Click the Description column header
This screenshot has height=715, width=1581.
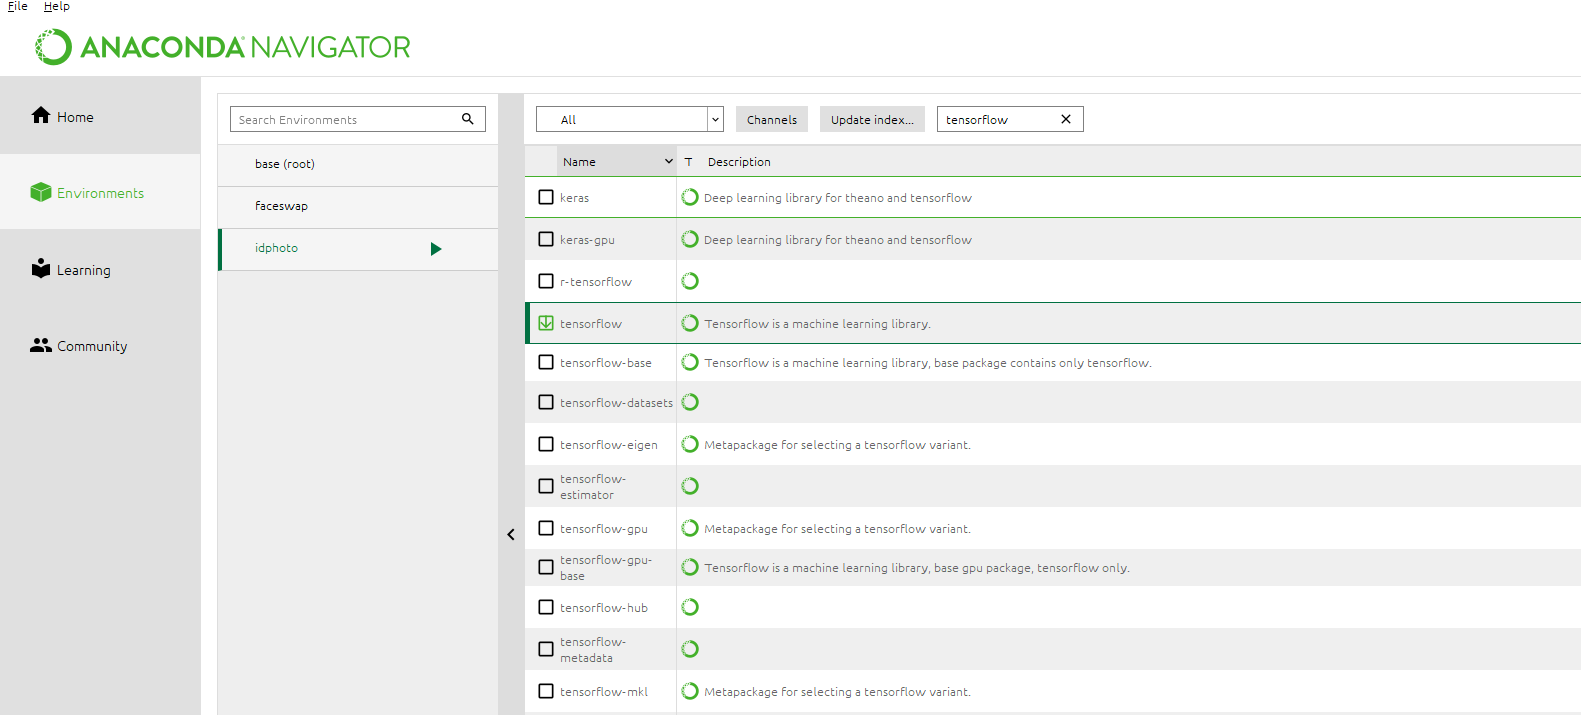pos(739,161)
